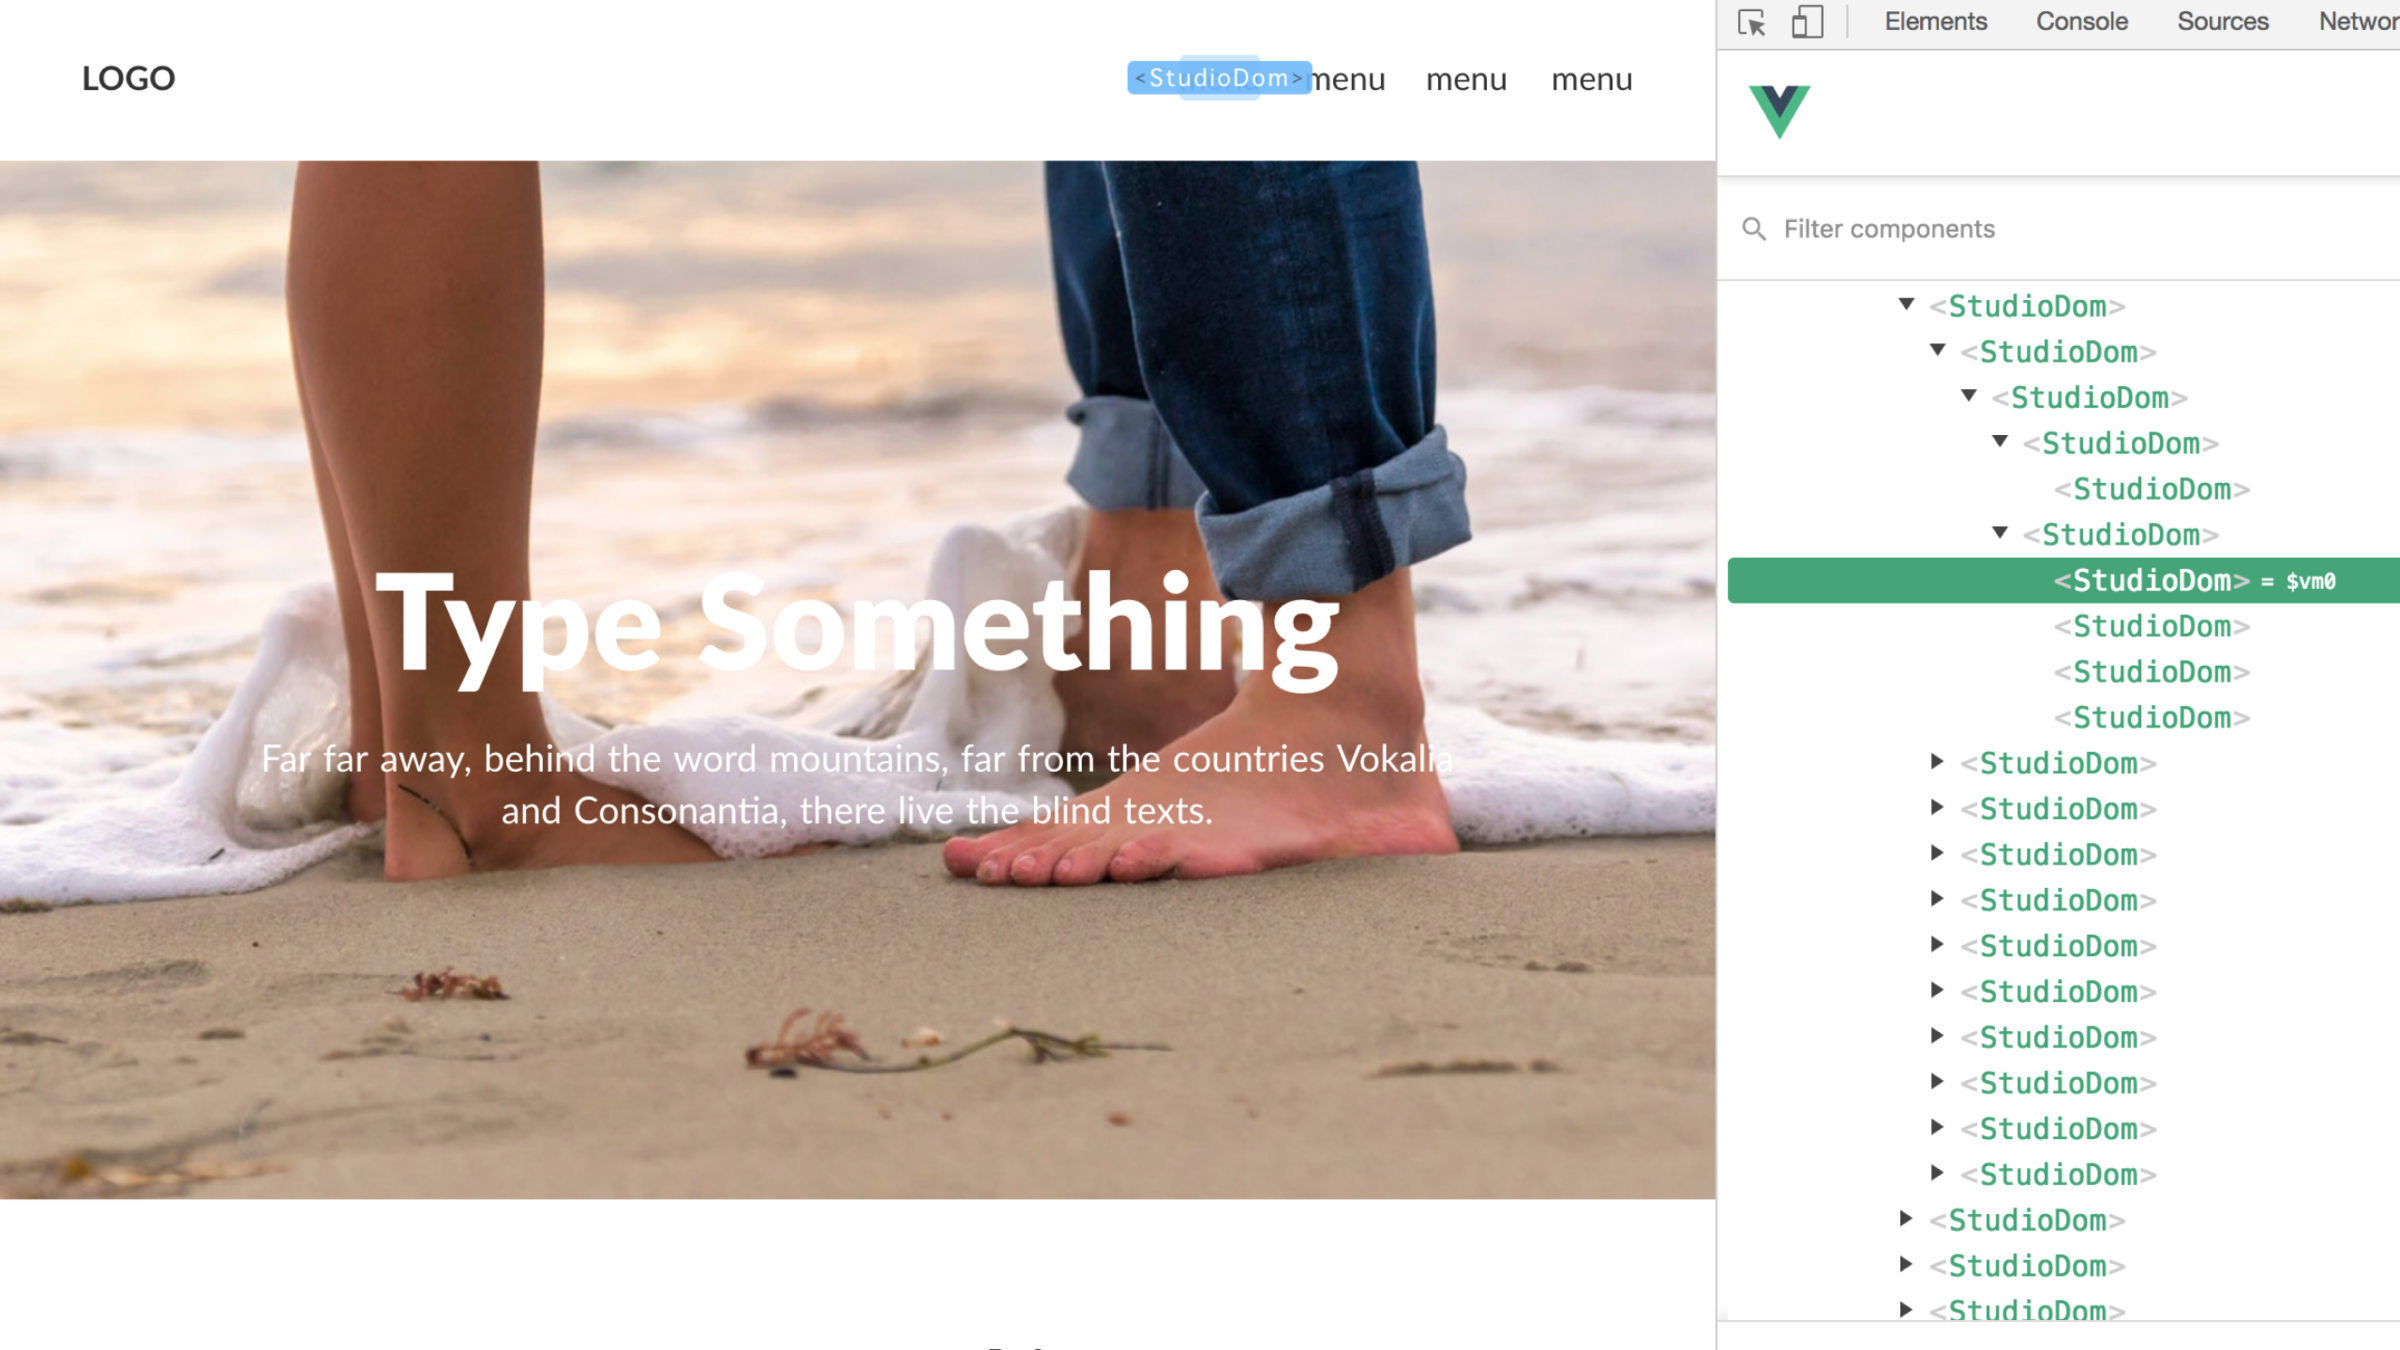2400x1350 pixels.
Task: Click the blue StudioDom overlay label in the navbar
Action: click(1219, 78)
